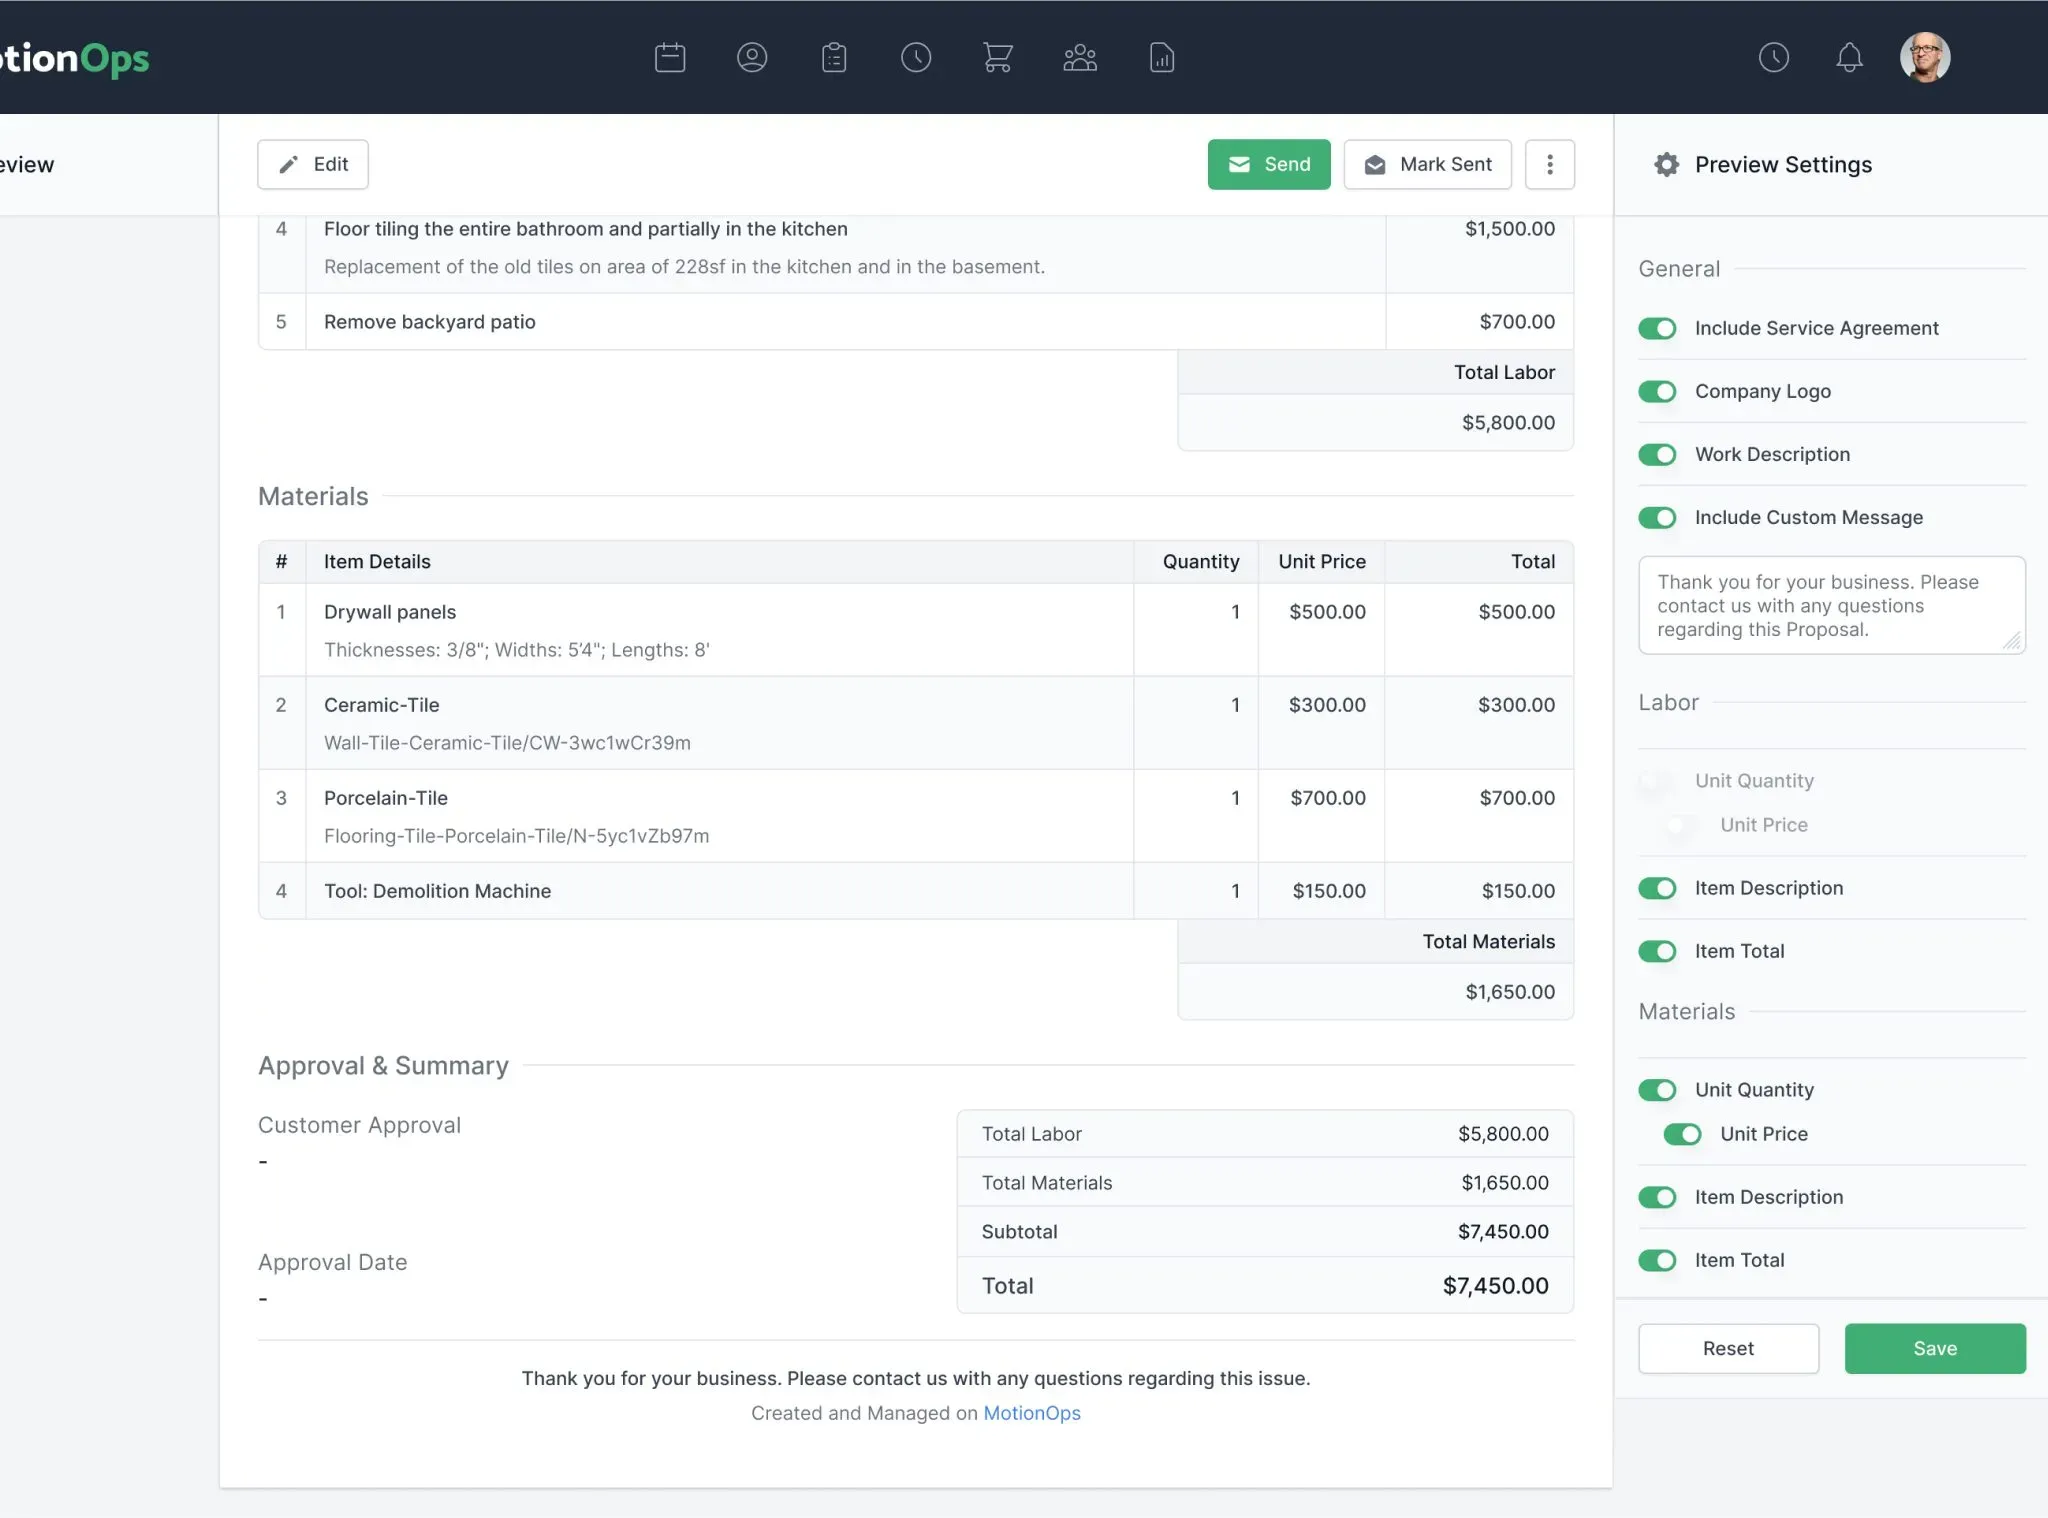This screenshot has width=2048, height=1518.
Task: Toggle the disabled Labor Unit Quantity switch
Action: click(x=1657, y=781)
